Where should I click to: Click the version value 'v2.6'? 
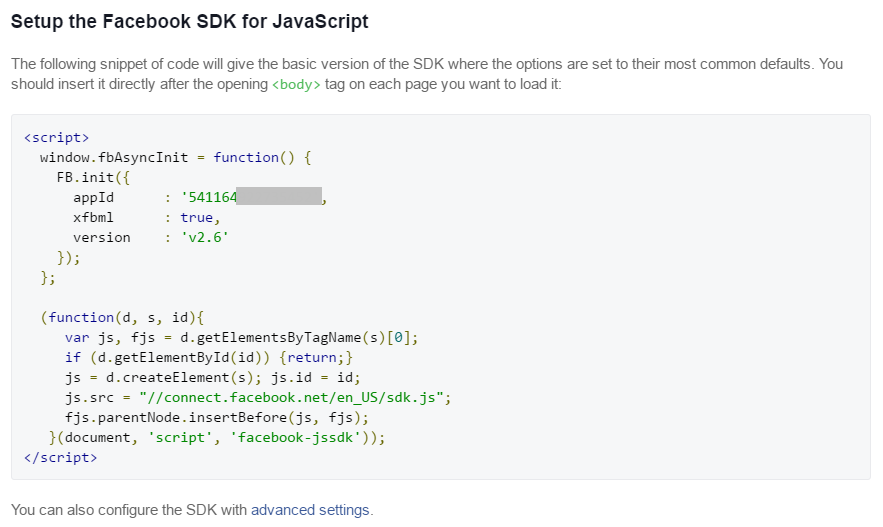[x=204, y=238]
